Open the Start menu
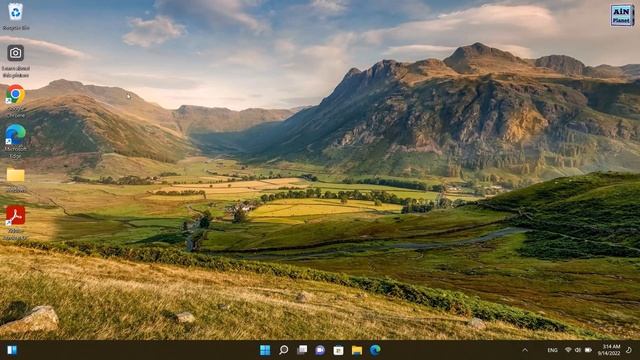 [x=265, y=350]
